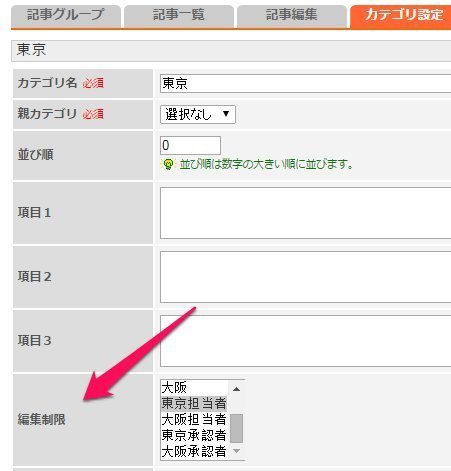This screenshot has height=471, width=451.
Task: Focus the 並び順 number field
Action: [190, 145]
